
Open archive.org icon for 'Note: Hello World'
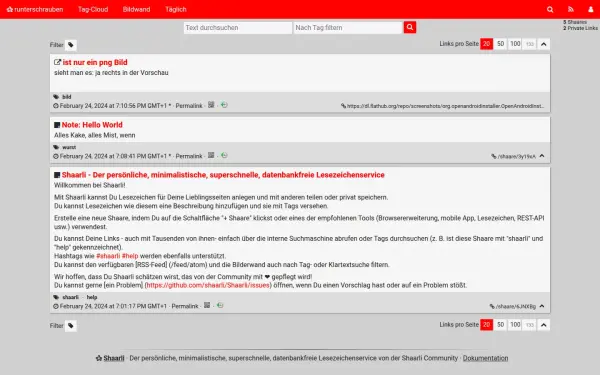(x=224, y=155)
